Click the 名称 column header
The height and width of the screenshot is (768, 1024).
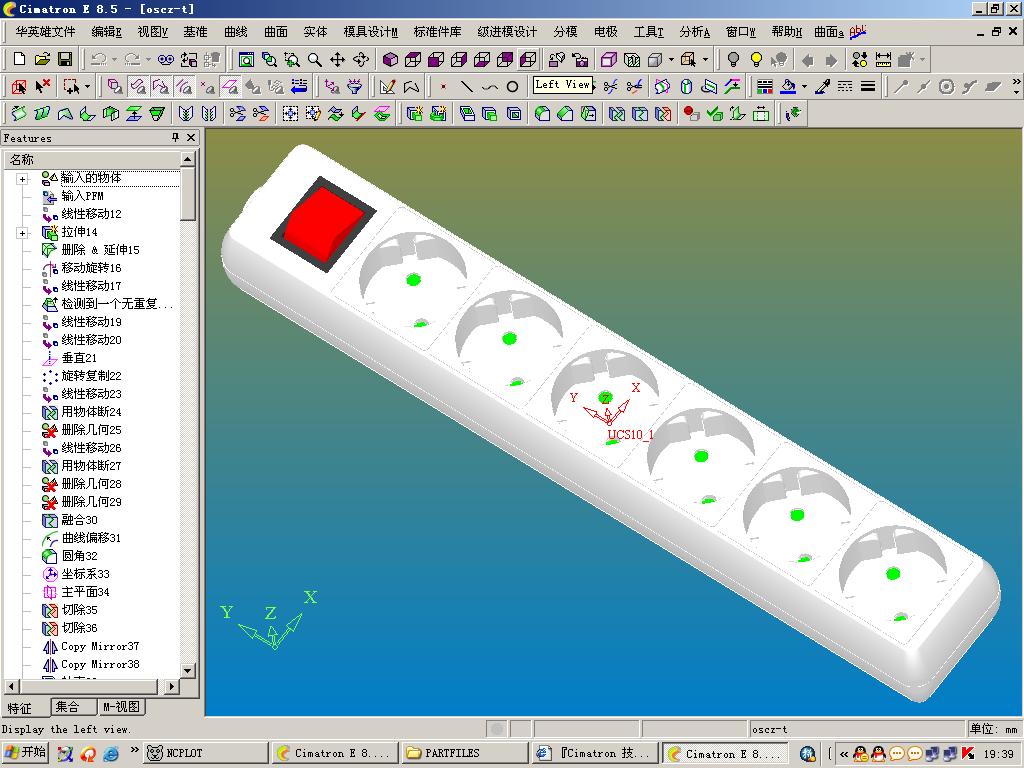click(x=91, y=159)
